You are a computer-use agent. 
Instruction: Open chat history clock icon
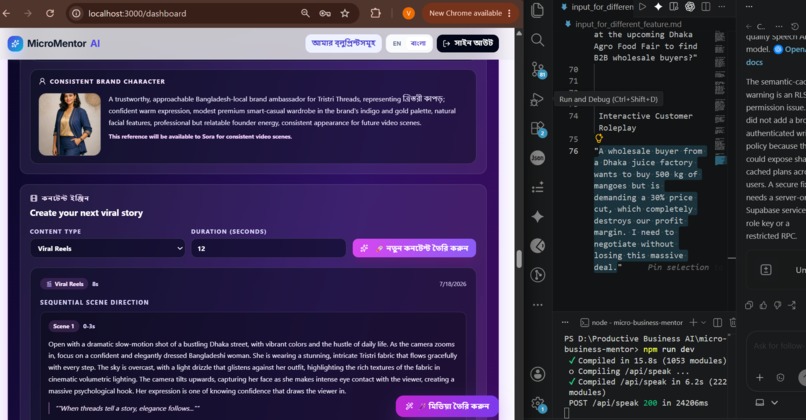795,26
